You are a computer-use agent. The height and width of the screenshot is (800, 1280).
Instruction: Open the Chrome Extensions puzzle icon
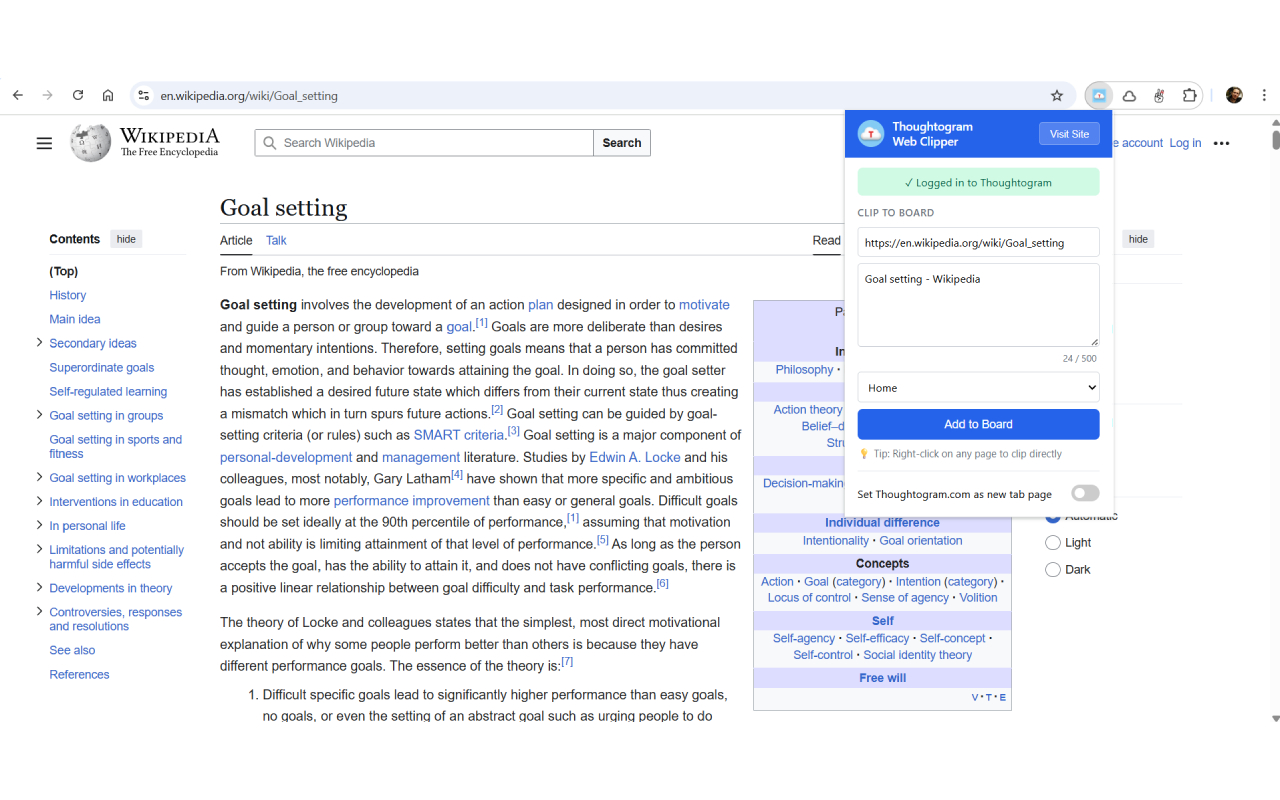point(1189,95)
